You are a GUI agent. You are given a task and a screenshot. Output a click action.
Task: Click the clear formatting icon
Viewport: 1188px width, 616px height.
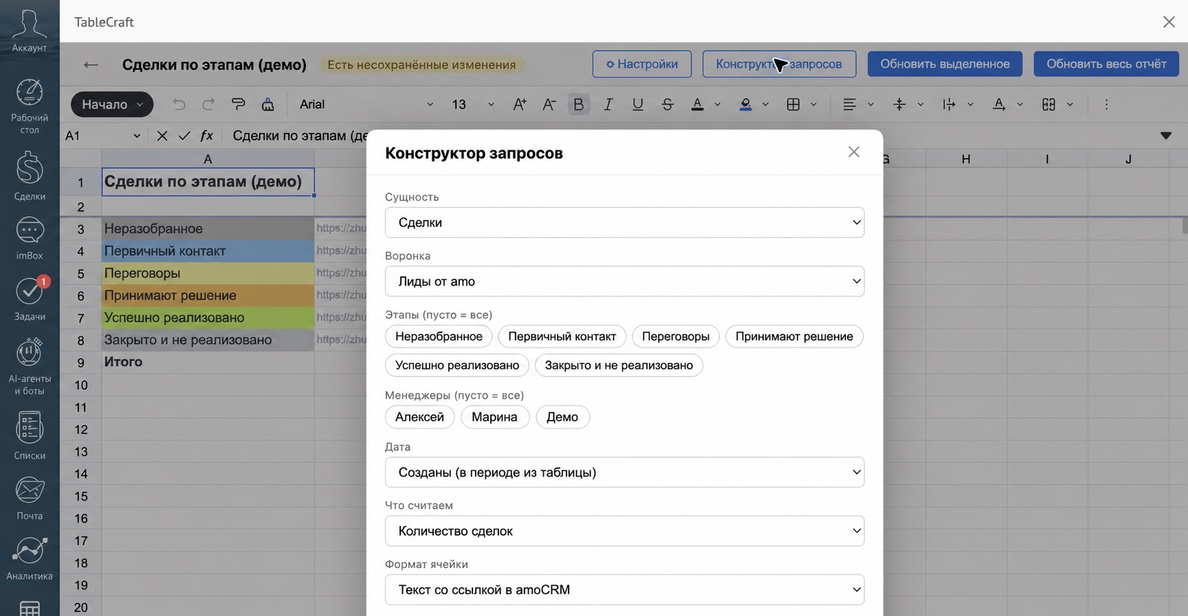pyautogui.click(x=267, y=105)
